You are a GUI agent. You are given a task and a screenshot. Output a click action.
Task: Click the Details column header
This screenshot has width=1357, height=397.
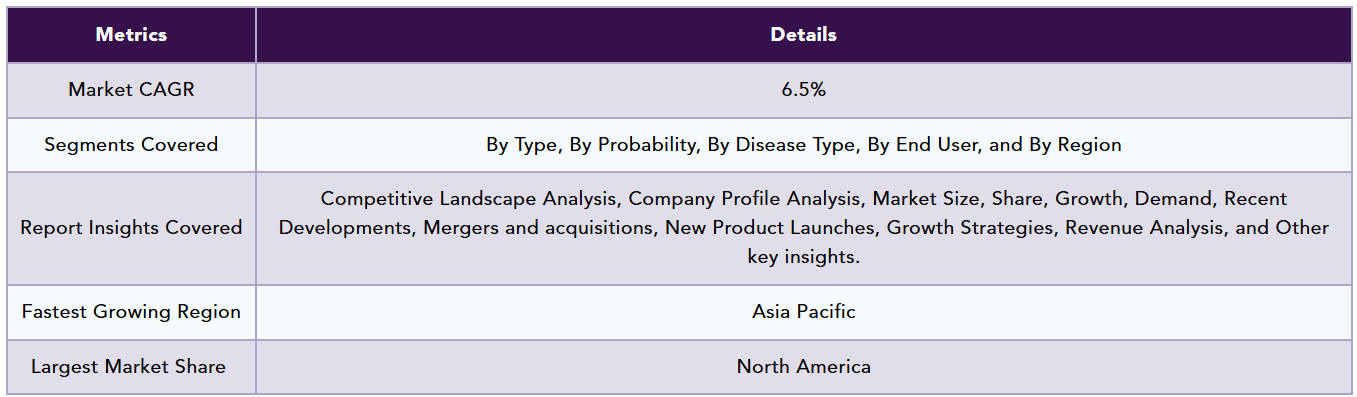(804, 35)
